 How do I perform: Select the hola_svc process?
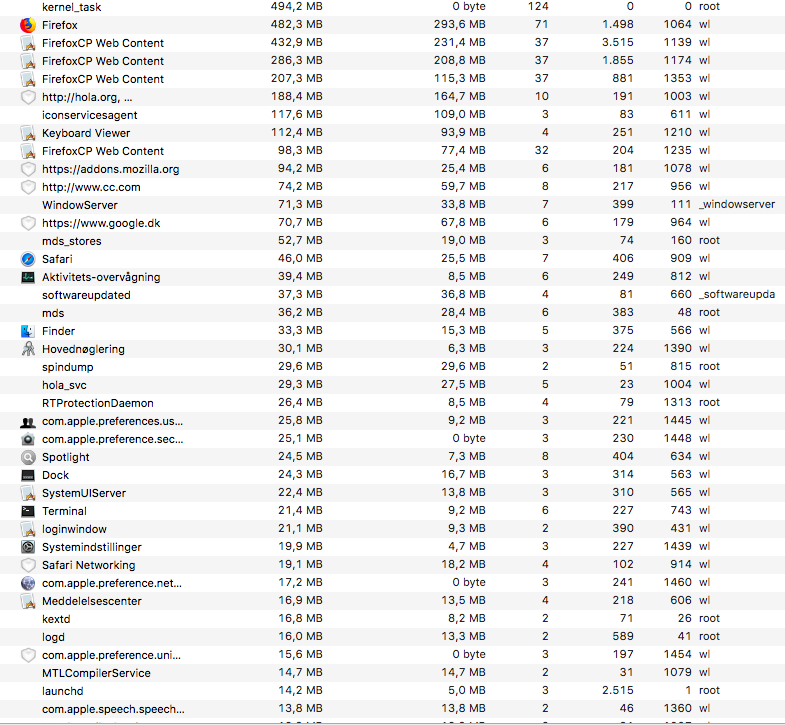pos(64,386)
